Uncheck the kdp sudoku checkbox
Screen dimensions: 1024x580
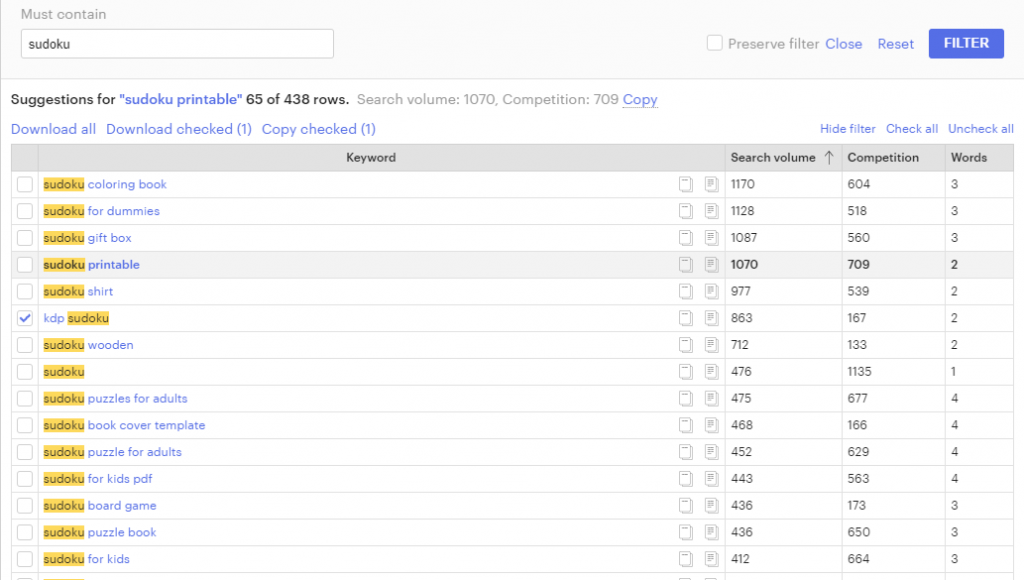25,318
